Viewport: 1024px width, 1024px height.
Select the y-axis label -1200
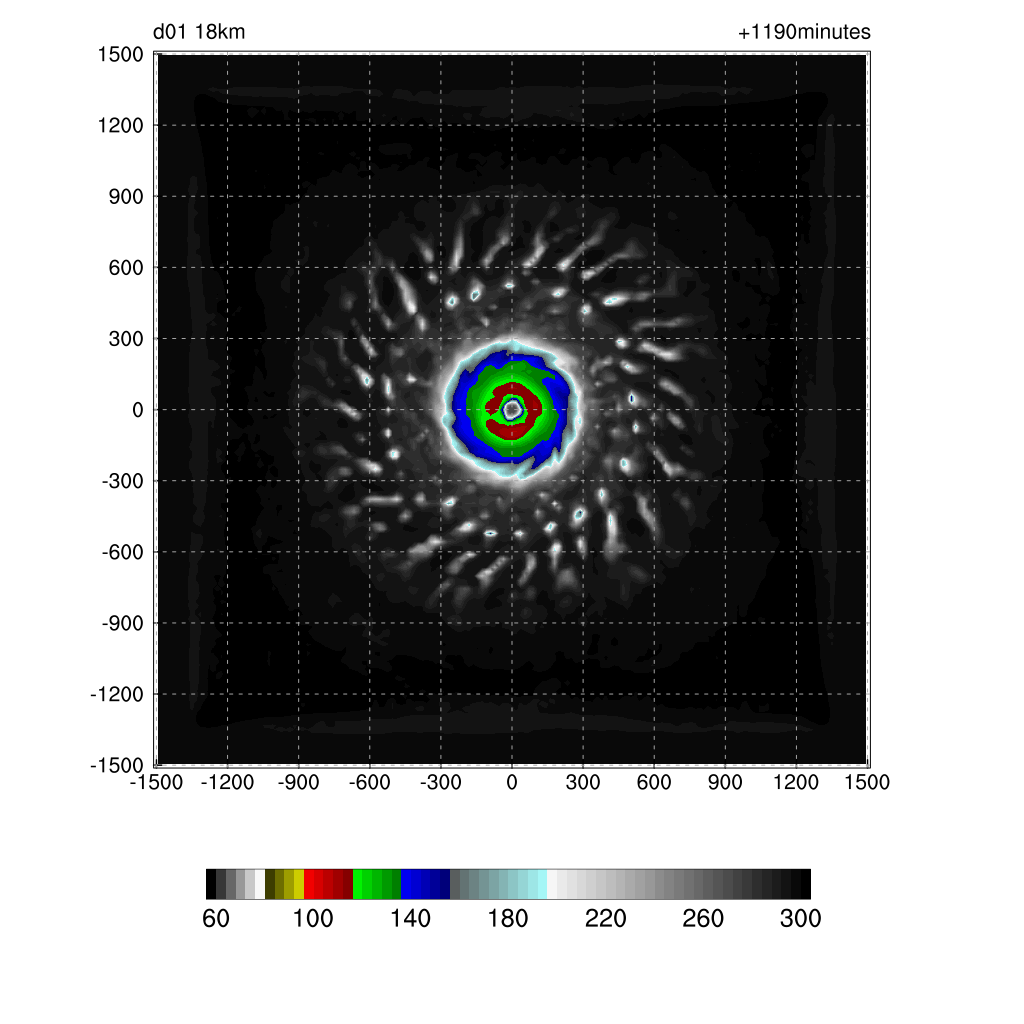point(117,694)
